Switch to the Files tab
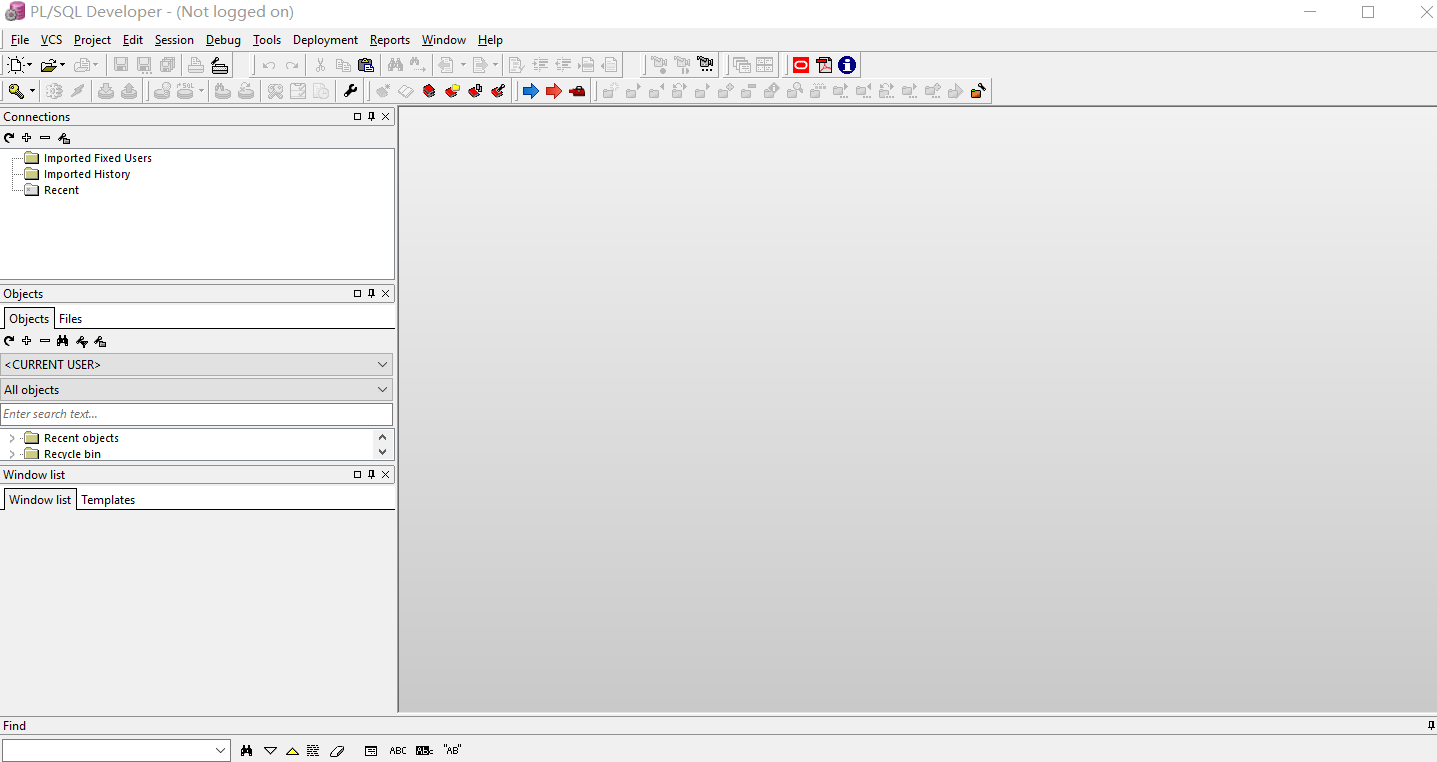Viewport: 1437px width, 762px height. tap(70, 319)
